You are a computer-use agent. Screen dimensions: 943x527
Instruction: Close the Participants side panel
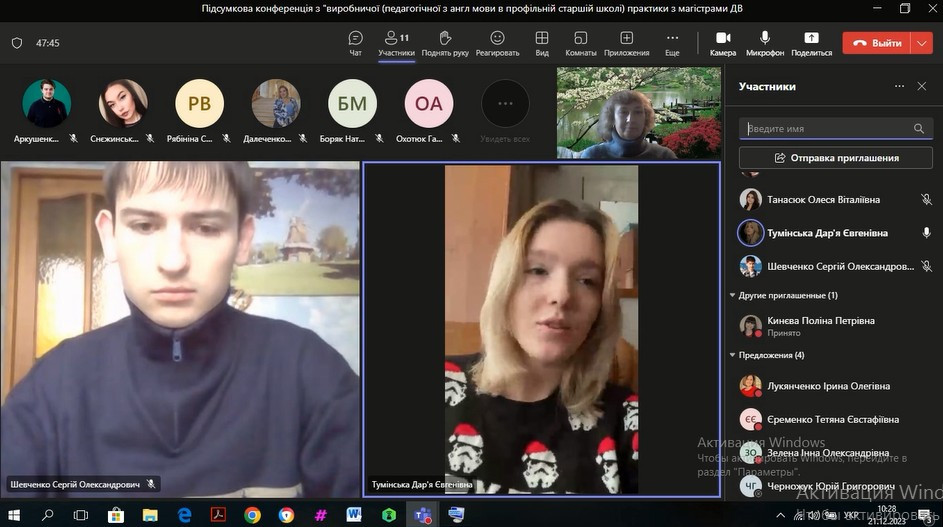[922, 87]
